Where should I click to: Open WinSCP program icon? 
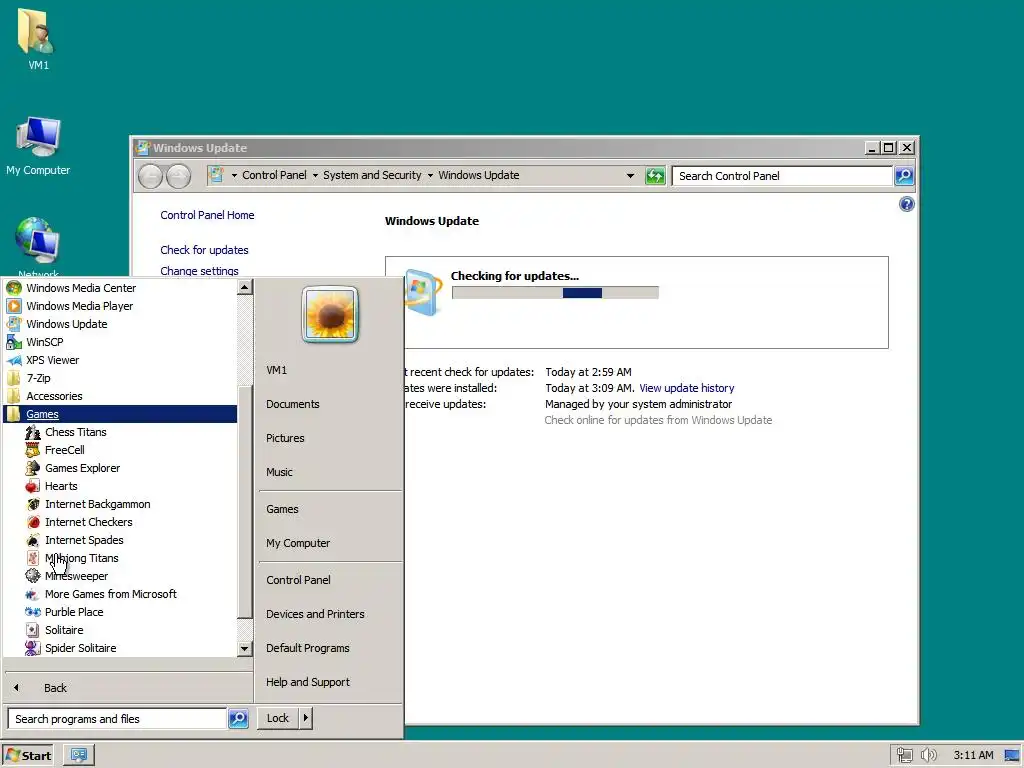(14, 342)
